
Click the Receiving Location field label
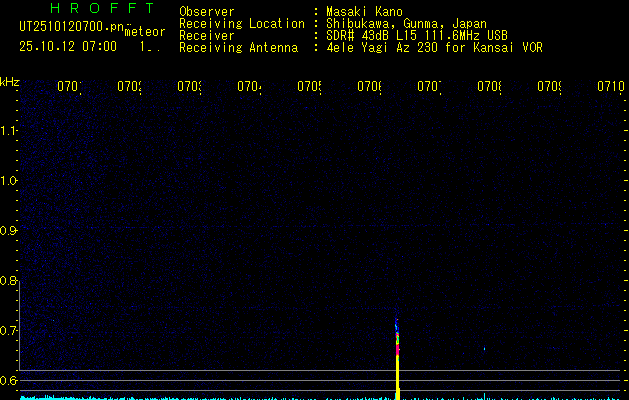coord(241,23)
